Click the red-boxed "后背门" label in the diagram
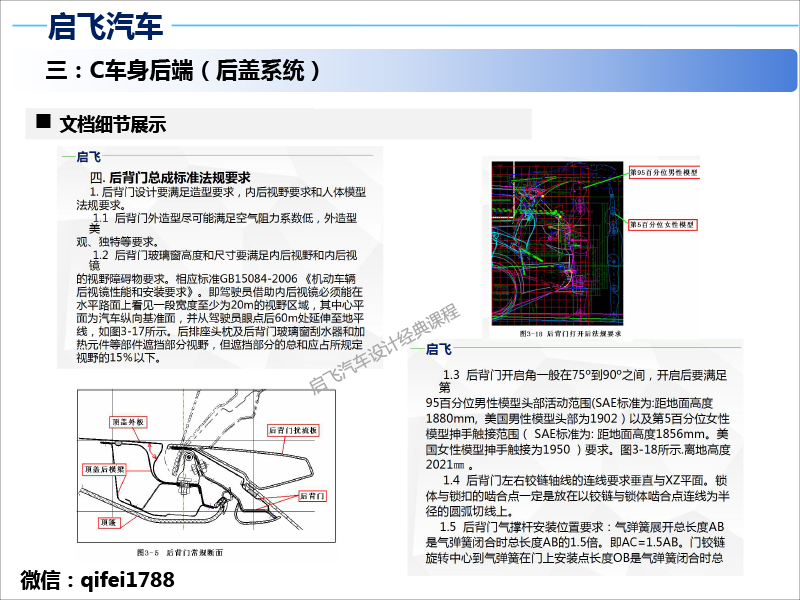Image resolution: width=800 pixels, height=600 pixels. pyautogui.click(x=312, y=496)
